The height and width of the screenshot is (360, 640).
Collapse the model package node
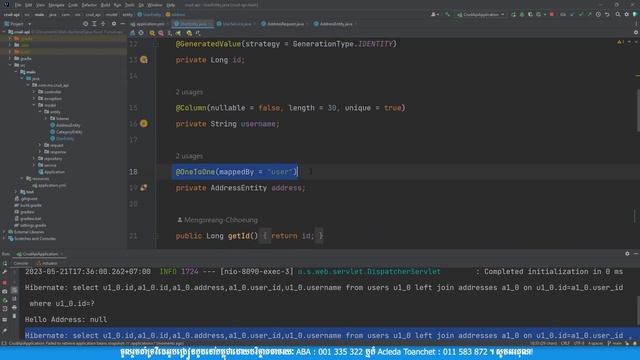tap(34, 105)
